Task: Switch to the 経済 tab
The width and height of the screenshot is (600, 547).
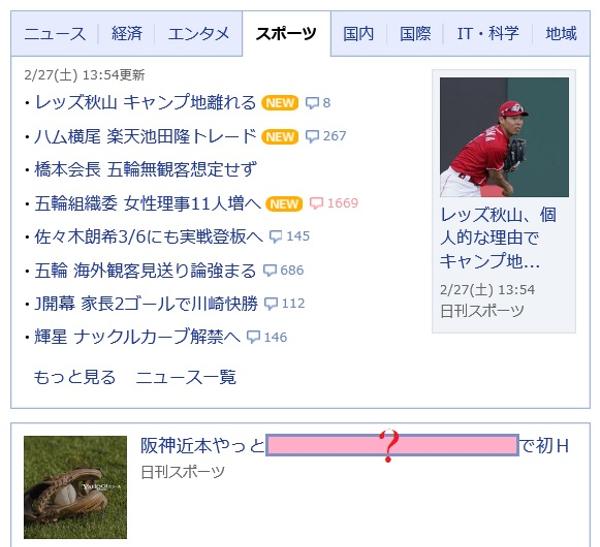Action: tap(127, 34)
